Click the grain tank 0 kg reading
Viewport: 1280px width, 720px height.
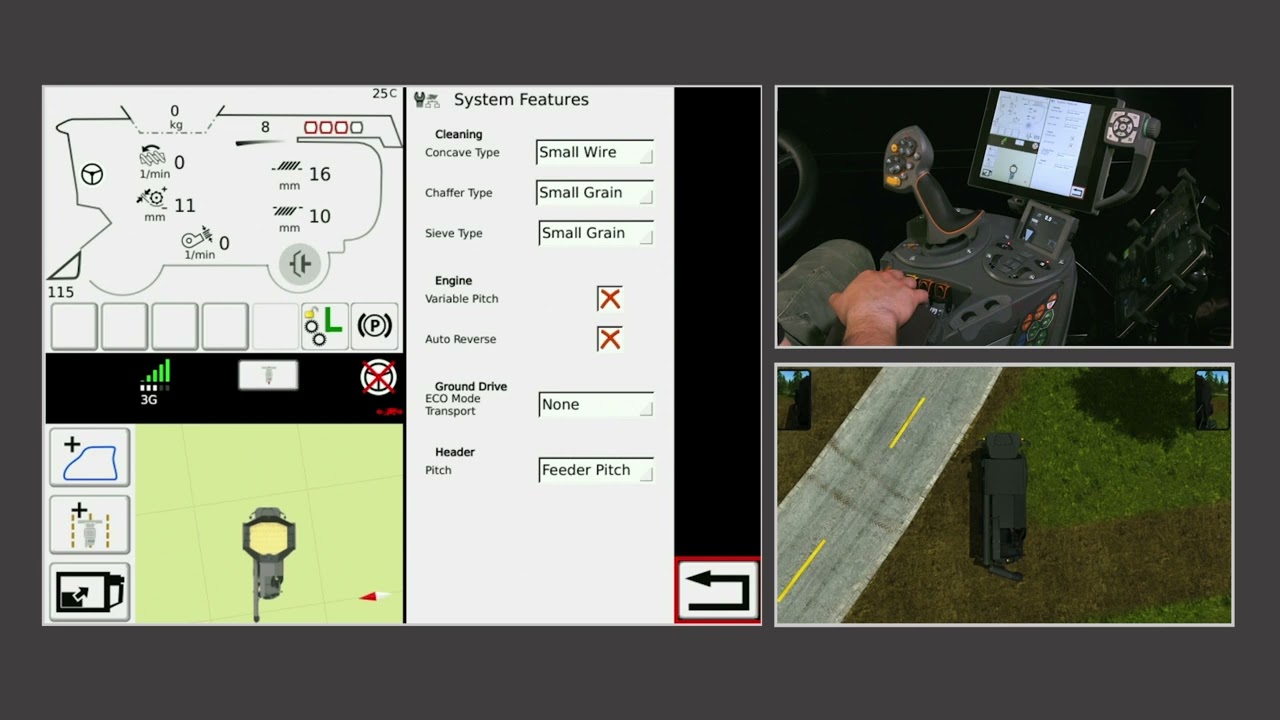tap(175, 117)
